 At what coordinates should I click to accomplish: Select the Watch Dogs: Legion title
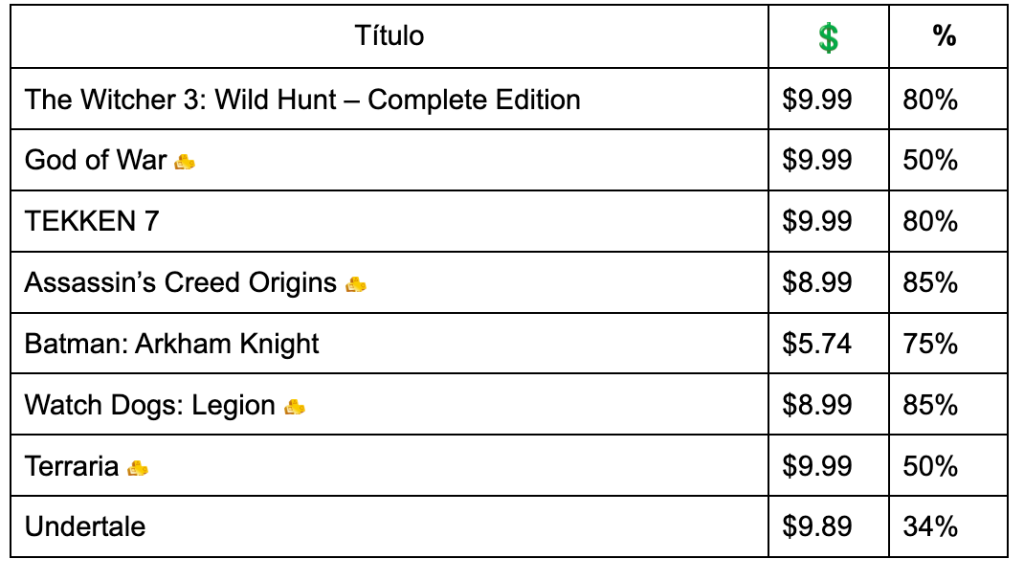tap(150, 405)
